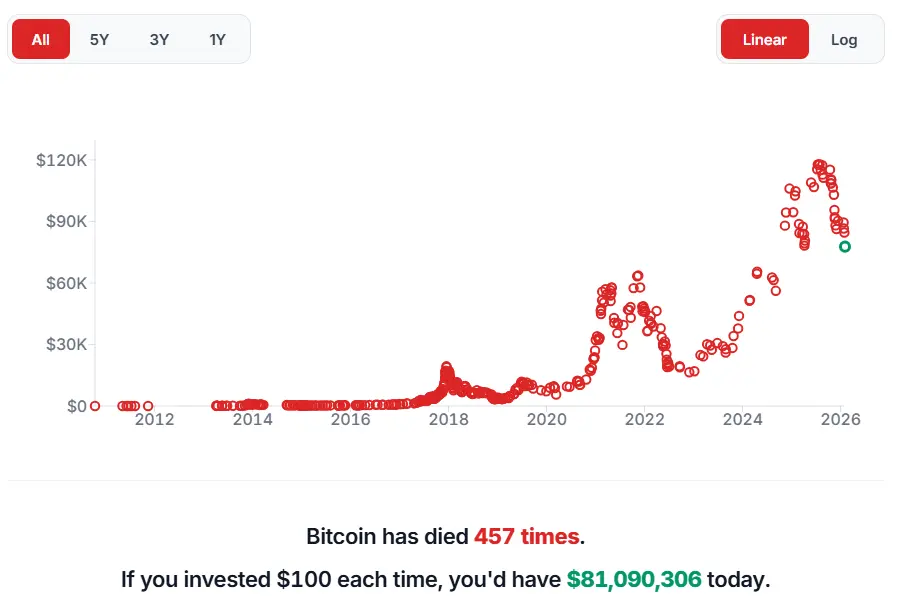The image size is (900, 598).
Task: Click the 2012 x-axis label
Action: tap(155, 420)
